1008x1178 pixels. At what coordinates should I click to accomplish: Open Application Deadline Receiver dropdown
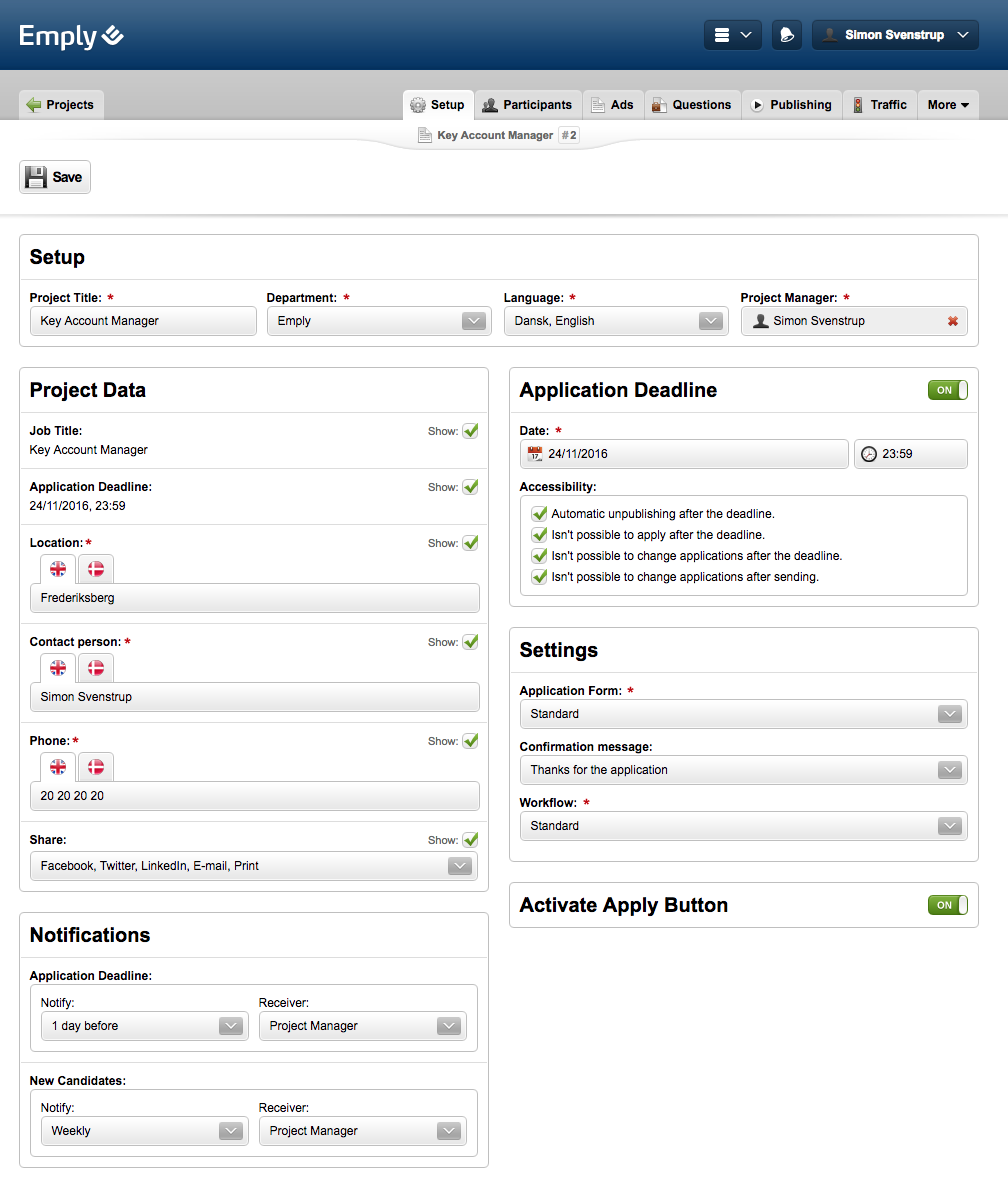click(363, 1026)
